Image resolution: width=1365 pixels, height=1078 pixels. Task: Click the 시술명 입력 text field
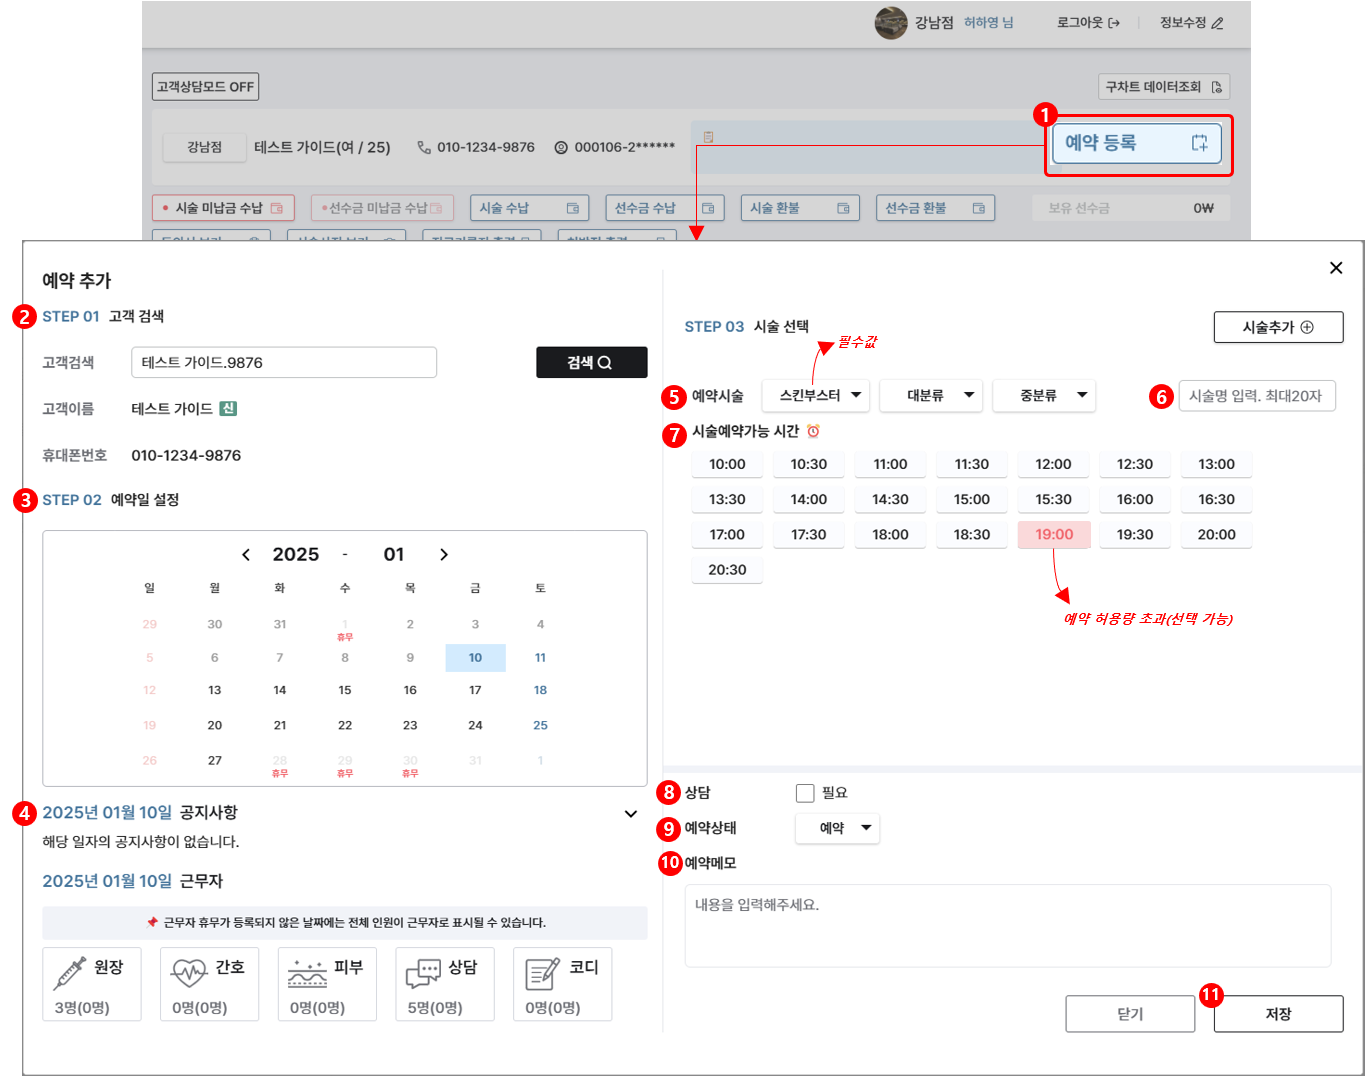click(x=1257, y=396)
